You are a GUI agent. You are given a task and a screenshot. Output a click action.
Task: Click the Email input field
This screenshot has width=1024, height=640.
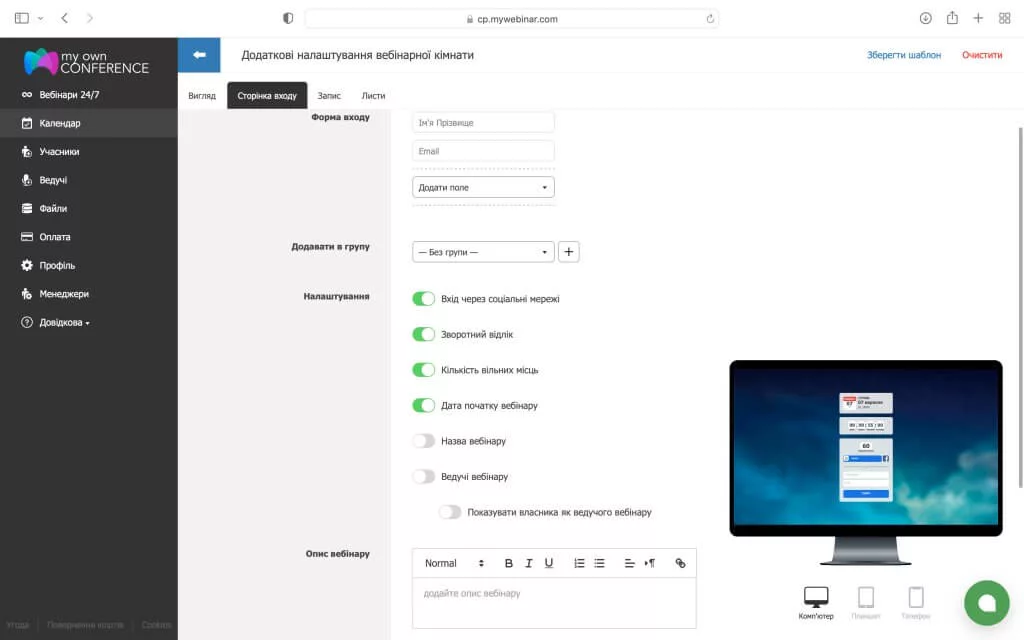point(483,151)
